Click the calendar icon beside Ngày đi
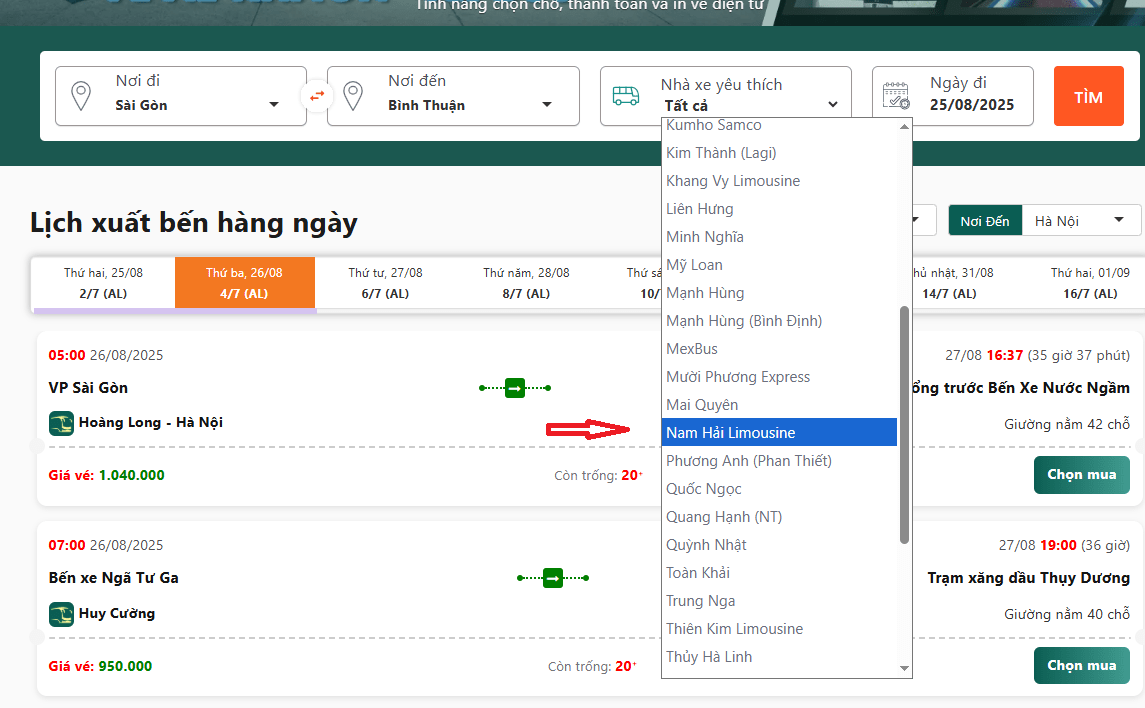This screenshot has height=708, width=1145. (x=896, y=96)
